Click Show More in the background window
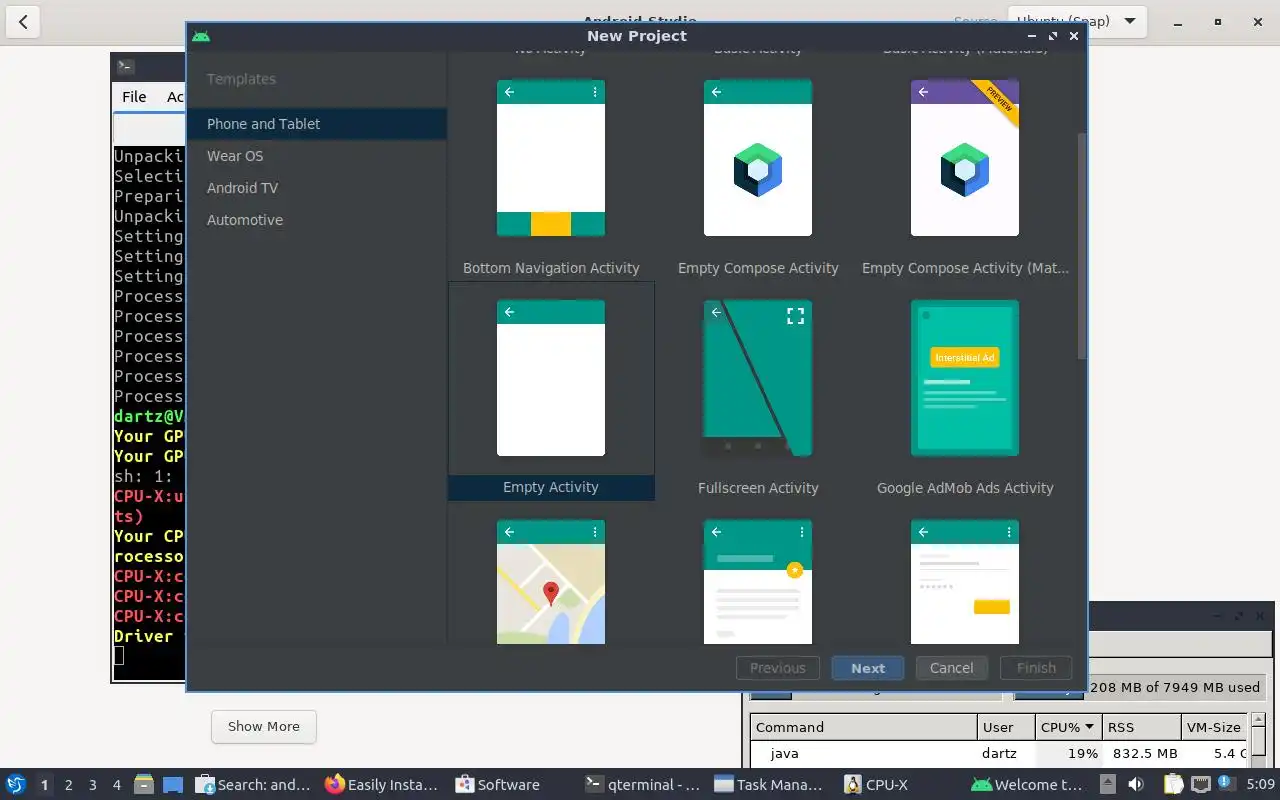1280x800 pixels. [x=264, y=727]
